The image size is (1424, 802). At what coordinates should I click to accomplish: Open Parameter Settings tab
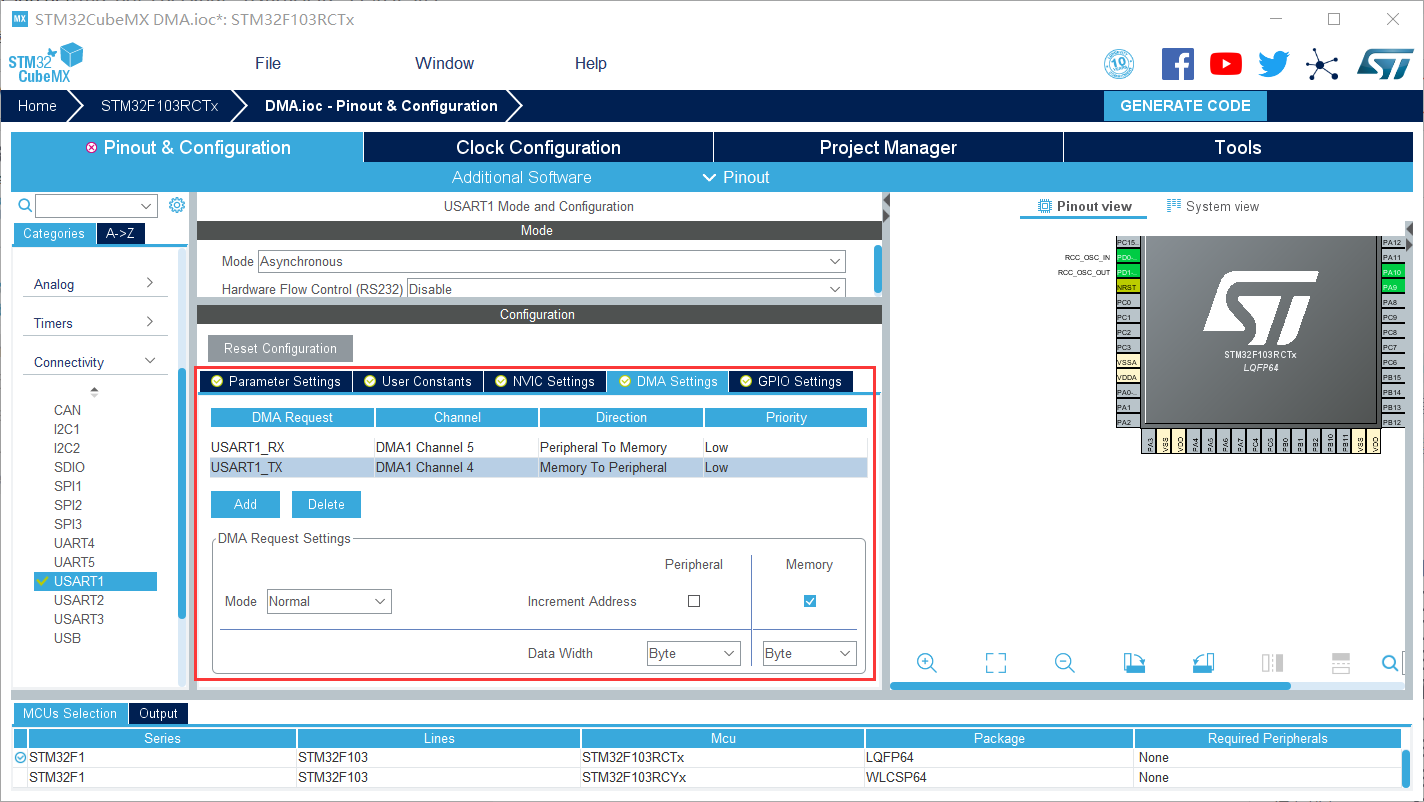(x=275, y=381)
